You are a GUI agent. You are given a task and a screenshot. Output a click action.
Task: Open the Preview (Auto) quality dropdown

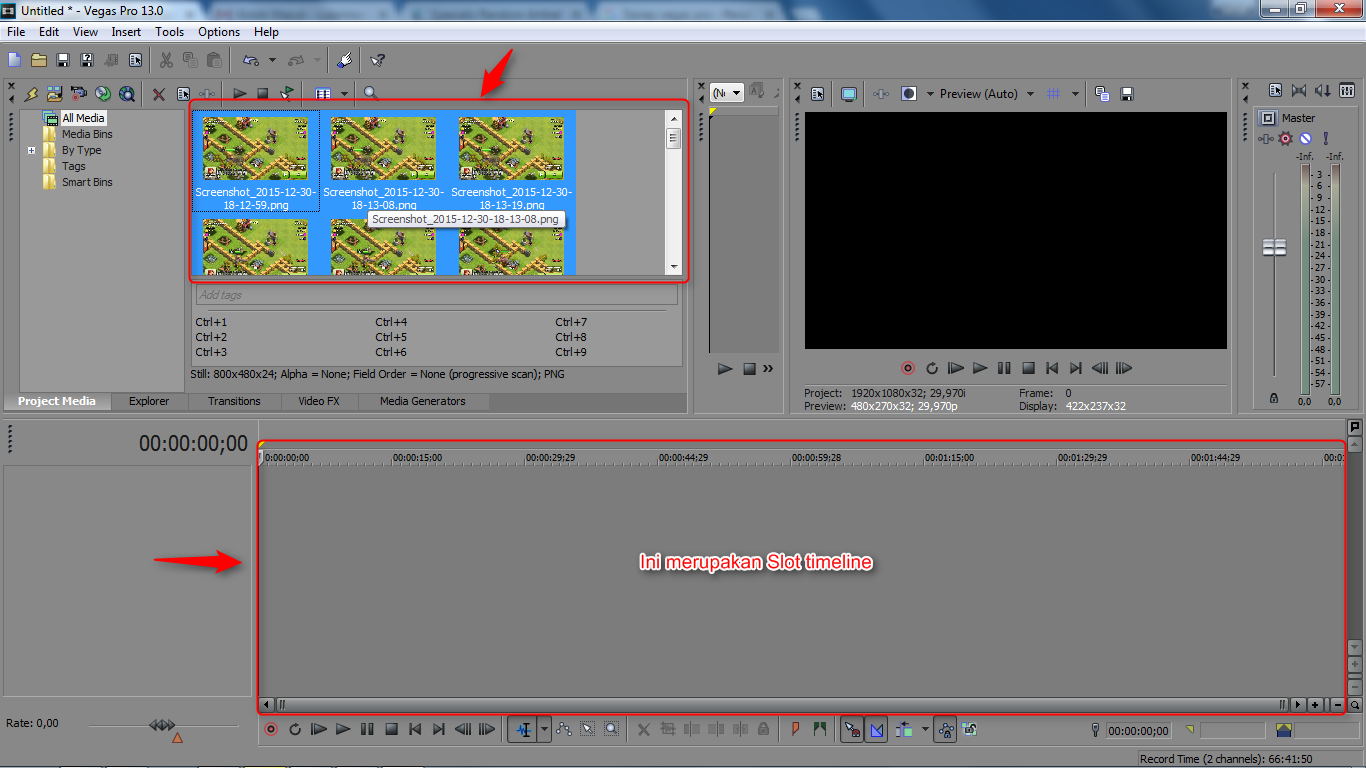pyautogui.click(x=1031, y=94)
